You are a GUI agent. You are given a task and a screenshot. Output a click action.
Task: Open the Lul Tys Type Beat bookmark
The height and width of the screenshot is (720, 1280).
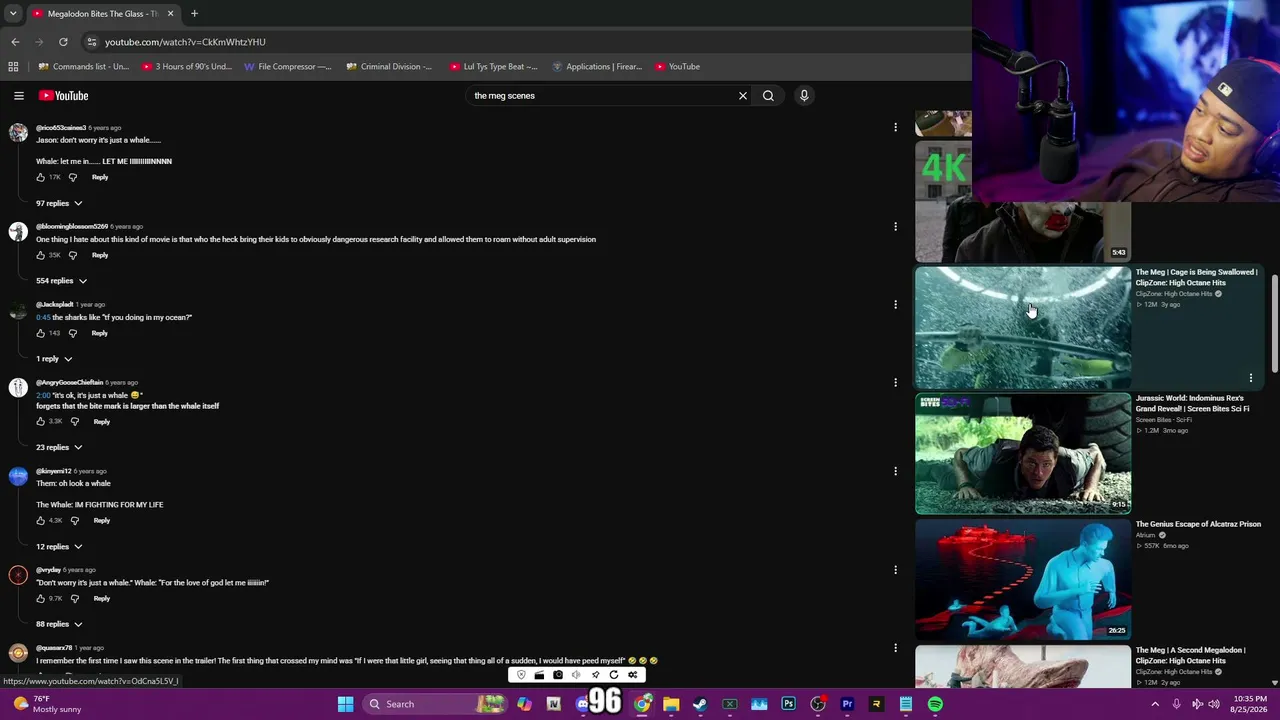tap(494, 67)
